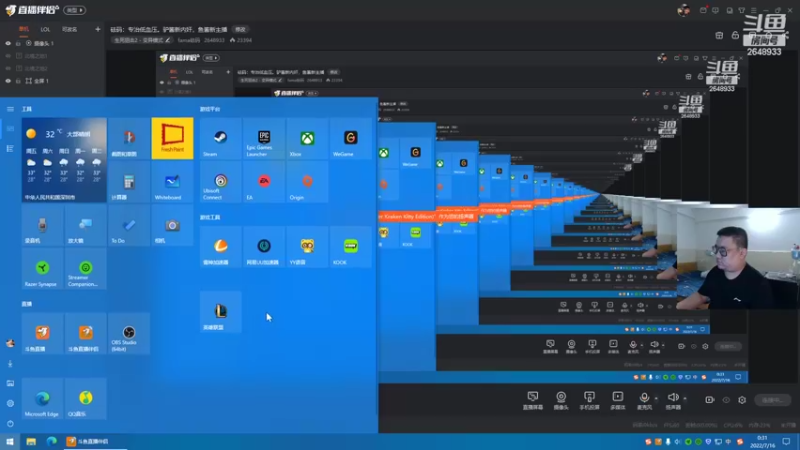Show the third dimmed hidden source layer
Viewport: 800px width, 450px height.
tap(8, 68)
